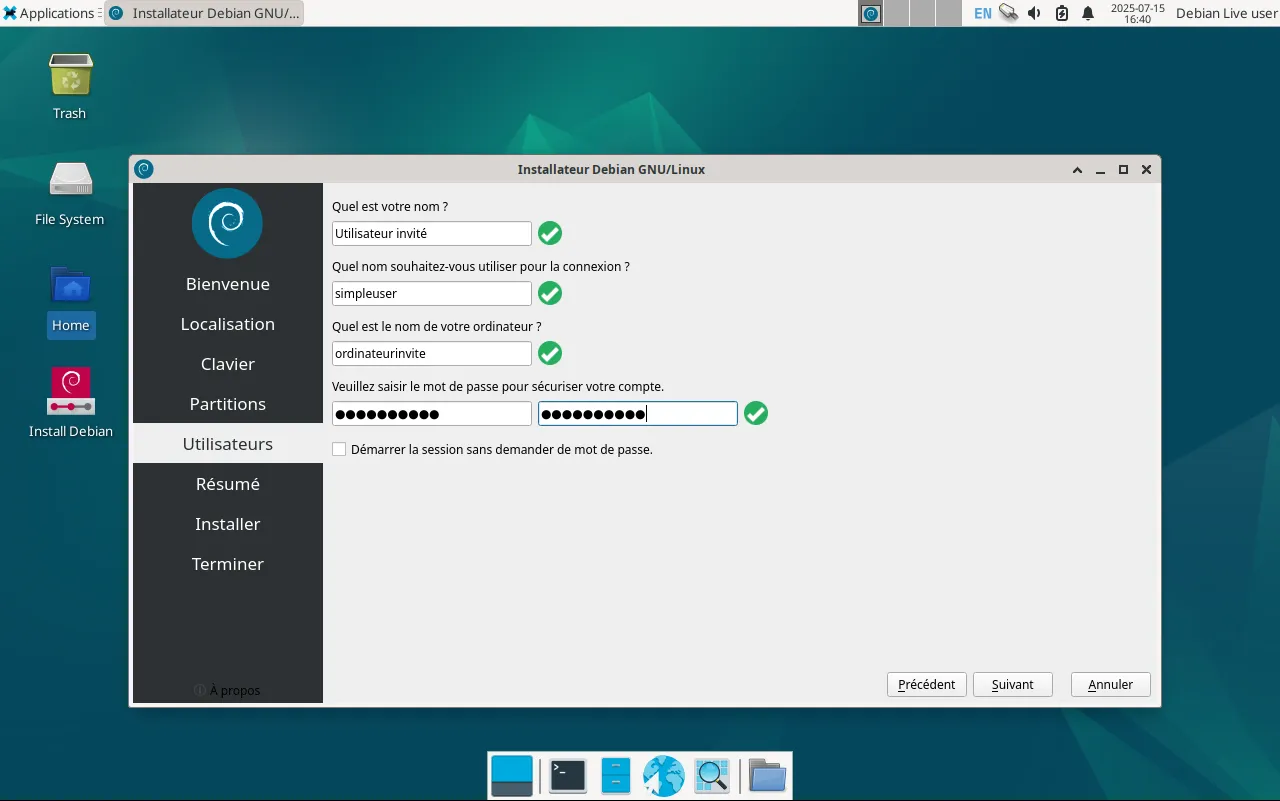Click the volume speaker icon in system tray
This screenshot has width=1280, height=801.
tap(1034, 13)
